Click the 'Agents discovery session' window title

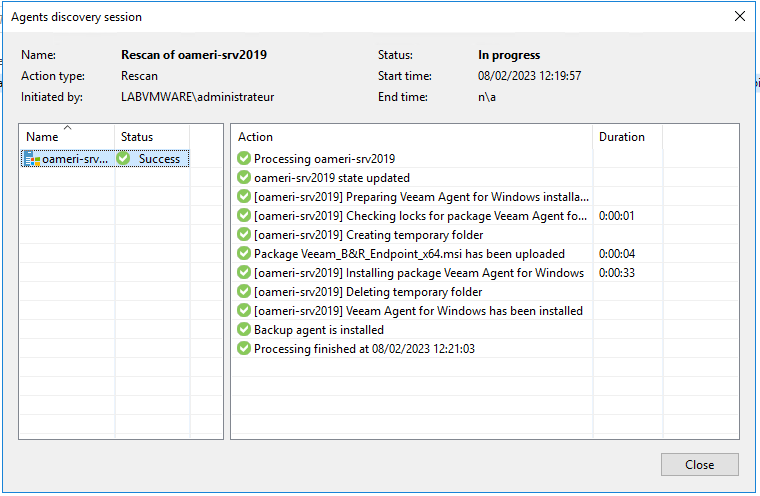point(77,17)
